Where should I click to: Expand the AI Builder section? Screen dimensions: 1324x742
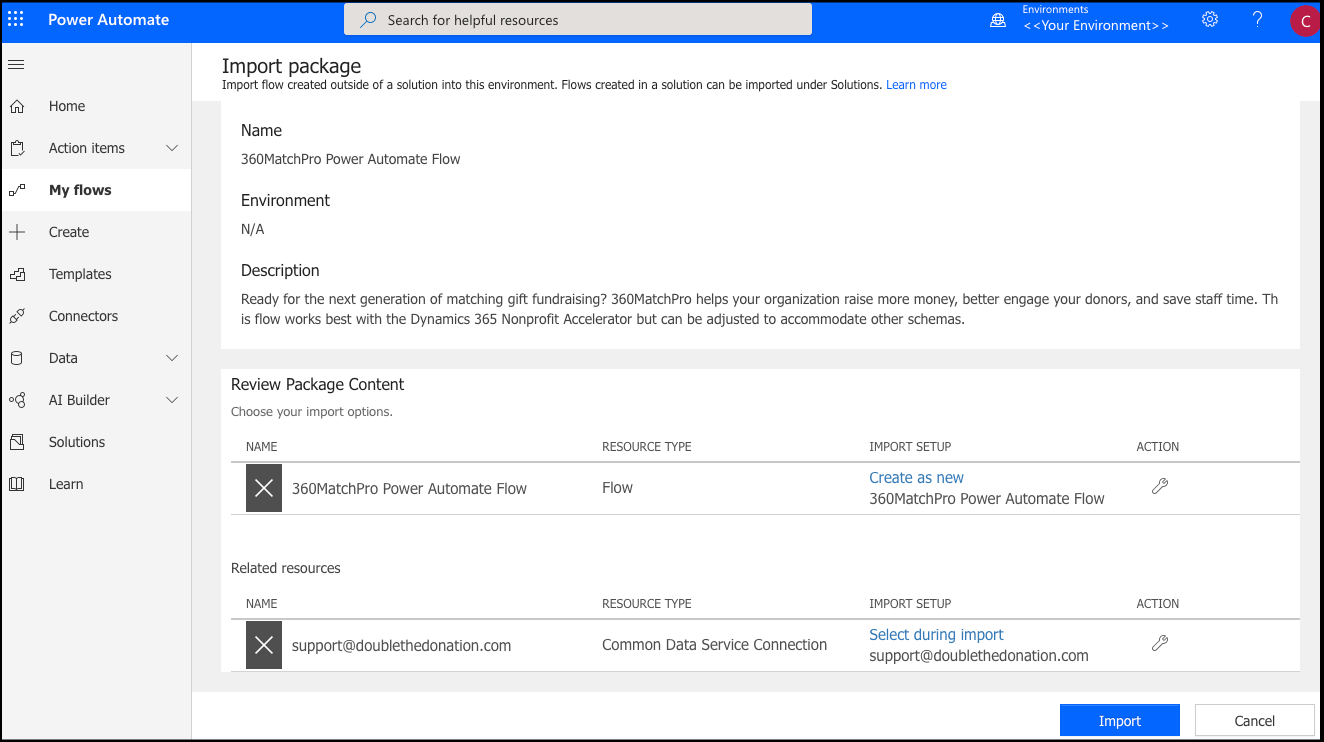click(x=171, y=399)
